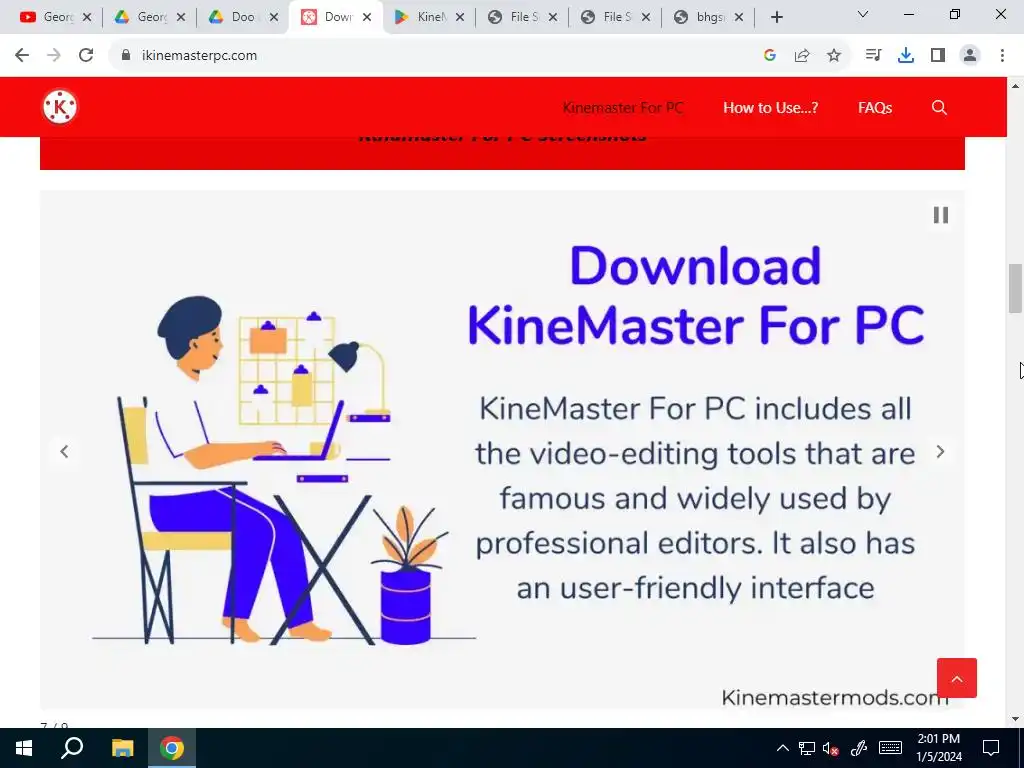
Task: Open a new tab with plus button
Action: coord(776,17)
